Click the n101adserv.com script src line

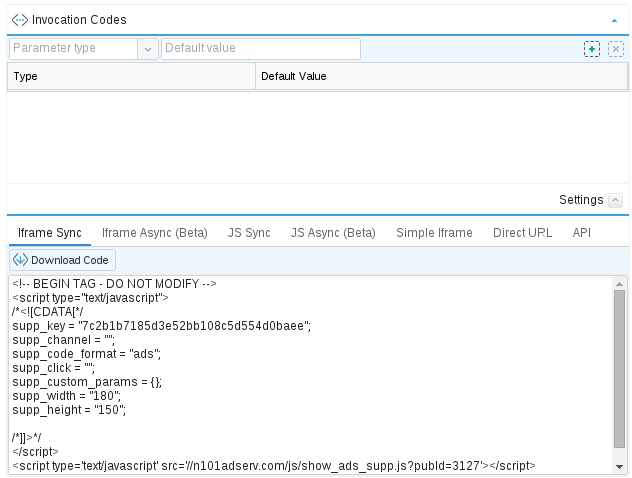tap(274, 466)
